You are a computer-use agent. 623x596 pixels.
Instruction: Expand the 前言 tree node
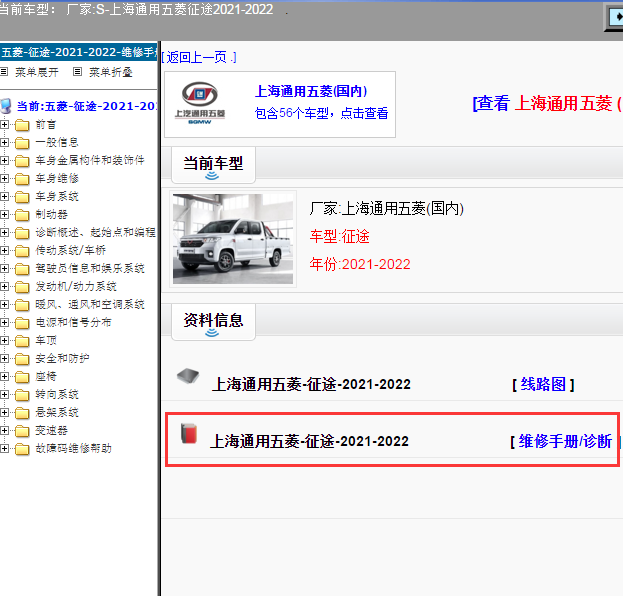(x=4, y=125)
